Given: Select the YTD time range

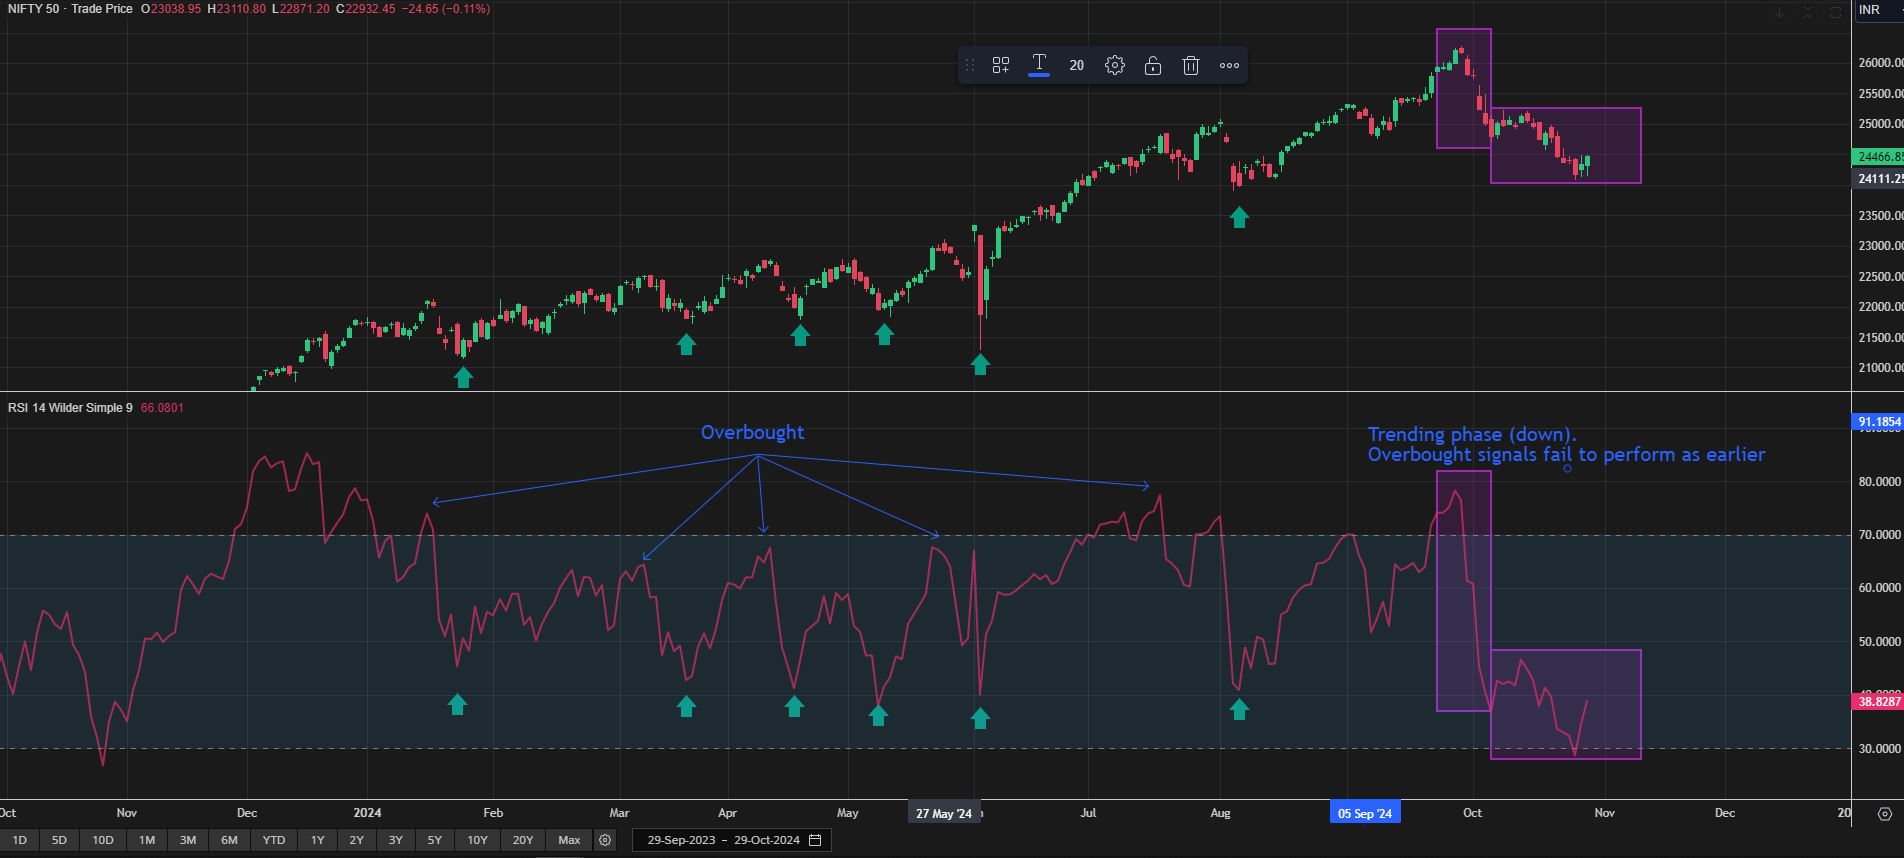Looking at the screenshot, I should pyautogui.click(x=273, y=840).
